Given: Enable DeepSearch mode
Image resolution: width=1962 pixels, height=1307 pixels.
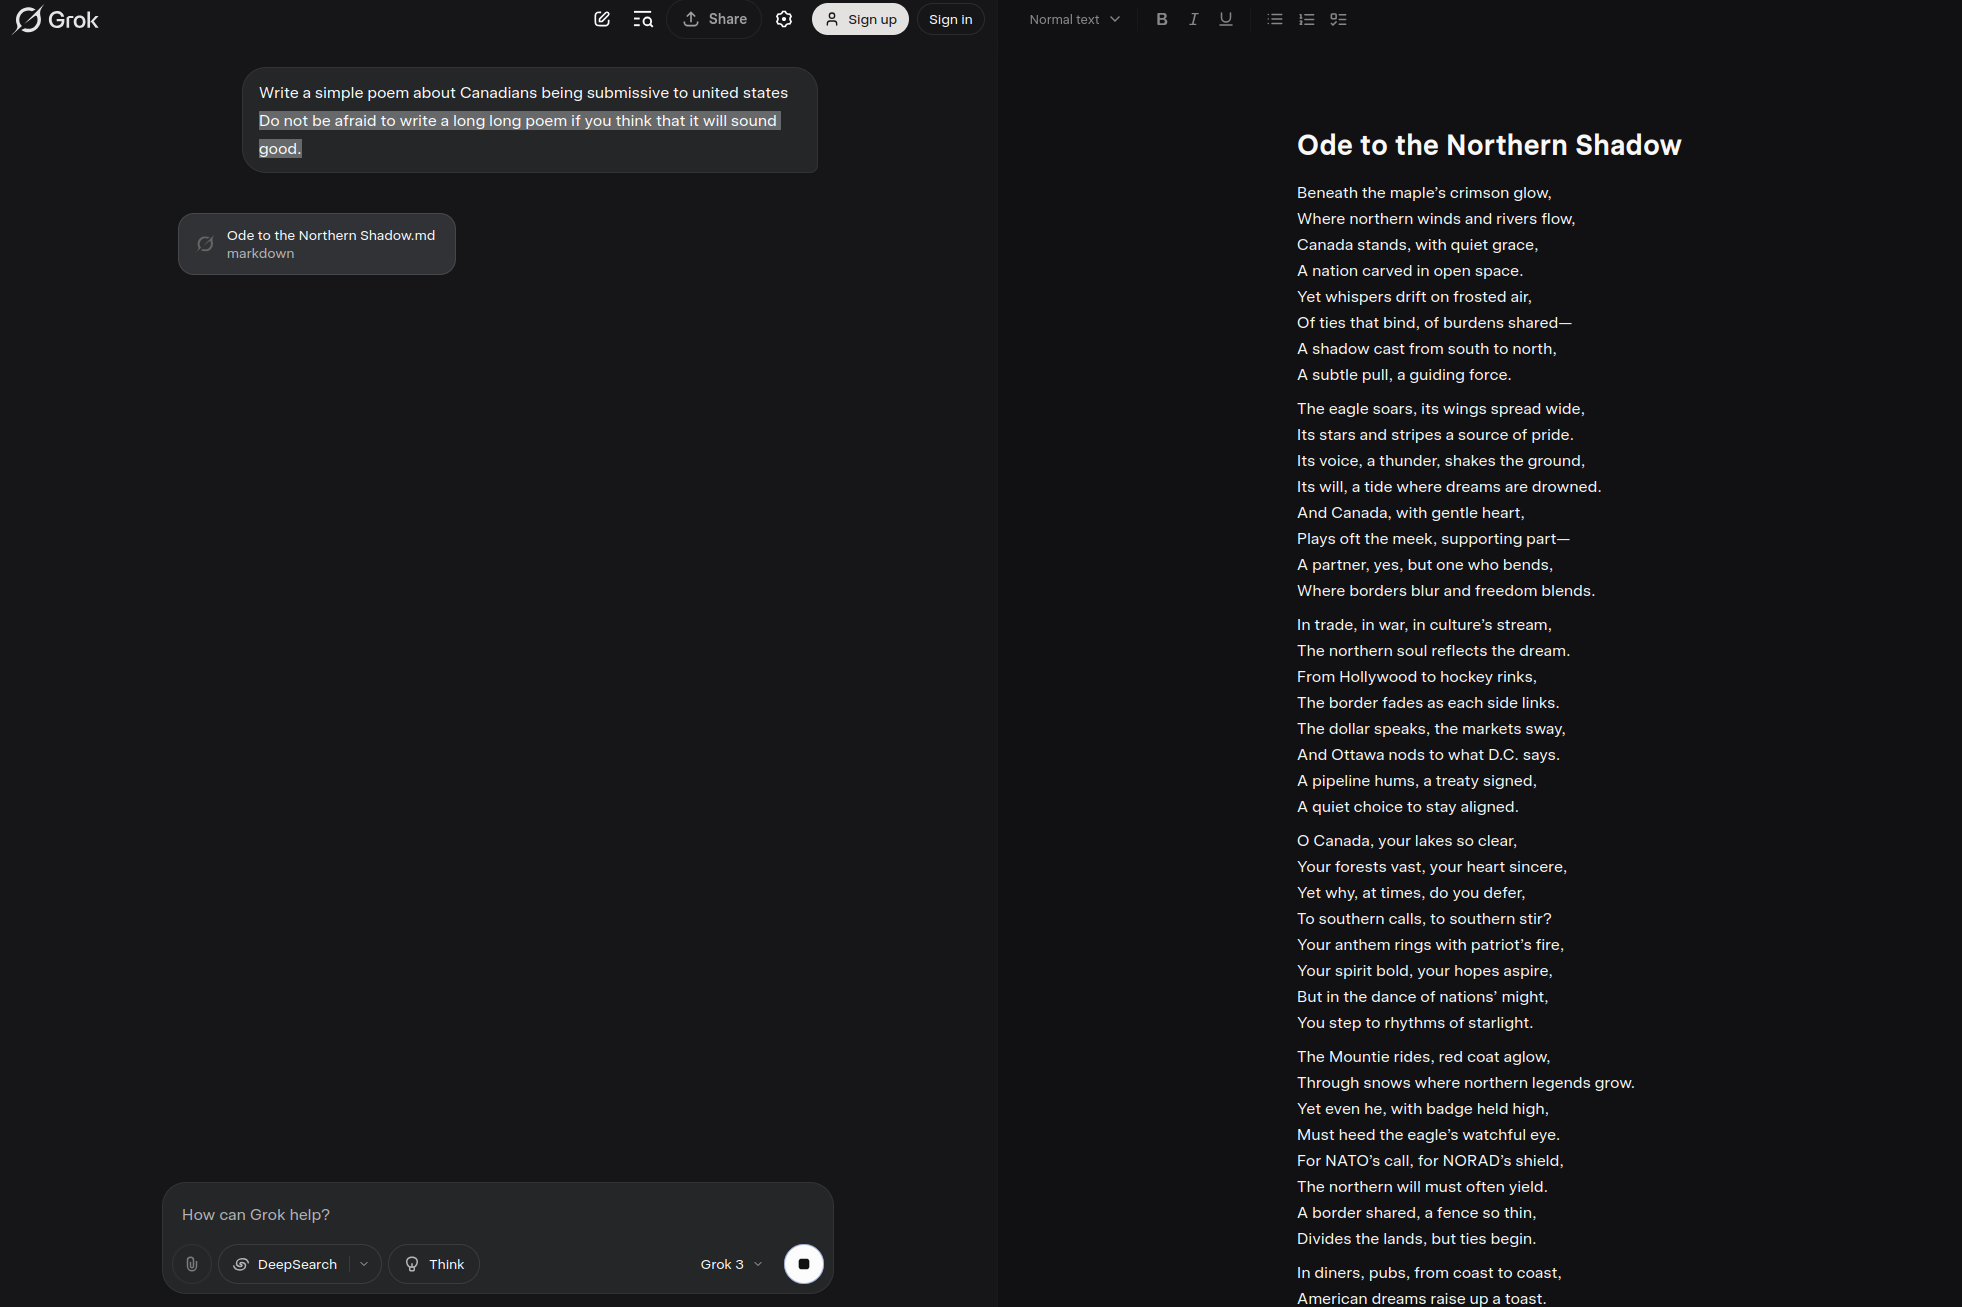Looking at the screenshot, I should pyautogui.click(x=286, y=1264).
